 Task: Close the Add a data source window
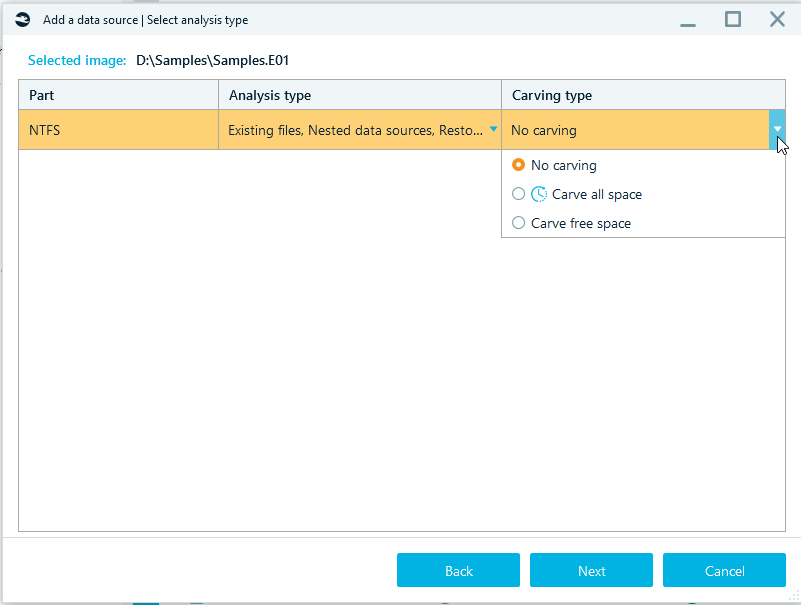[777, 20]
